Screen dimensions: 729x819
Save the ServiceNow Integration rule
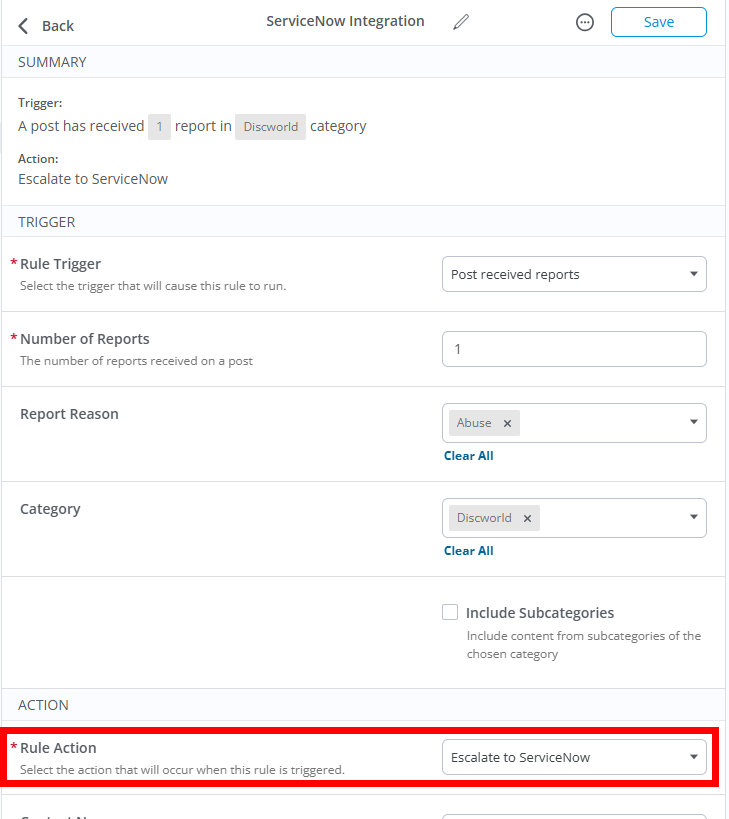[659, 22]
